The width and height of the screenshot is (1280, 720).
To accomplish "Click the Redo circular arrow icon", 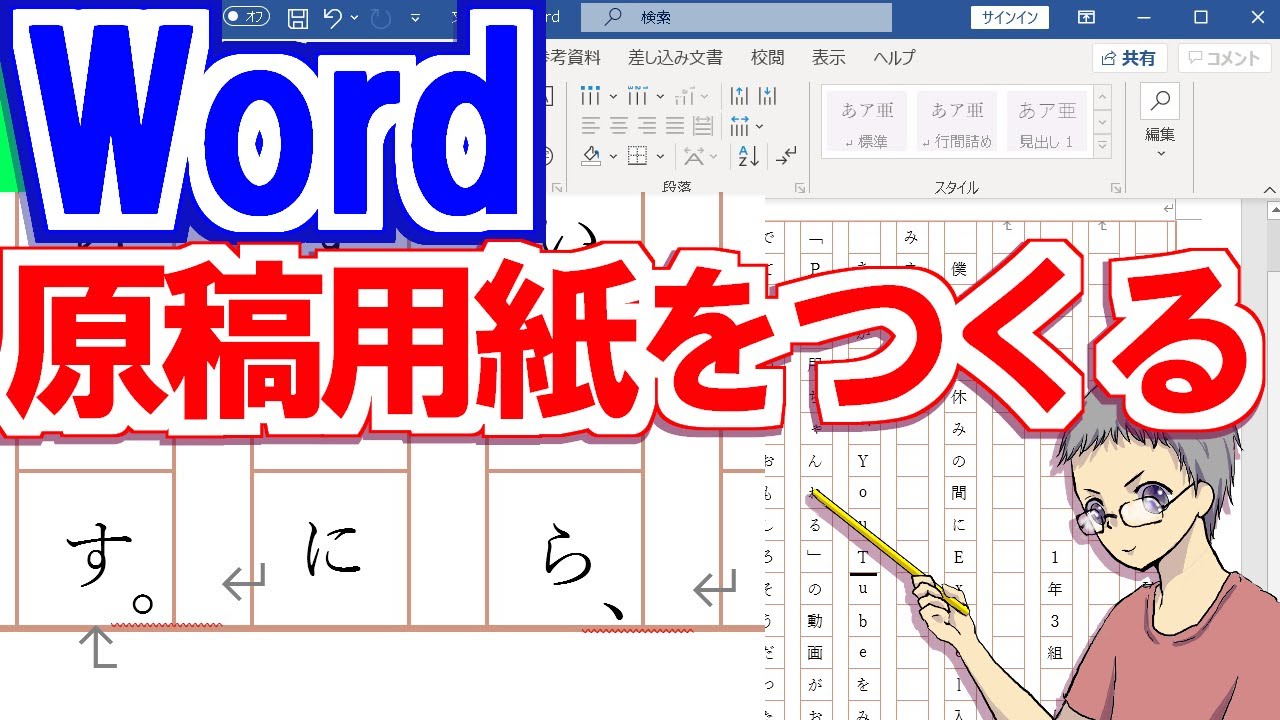I will coord(381,17).
